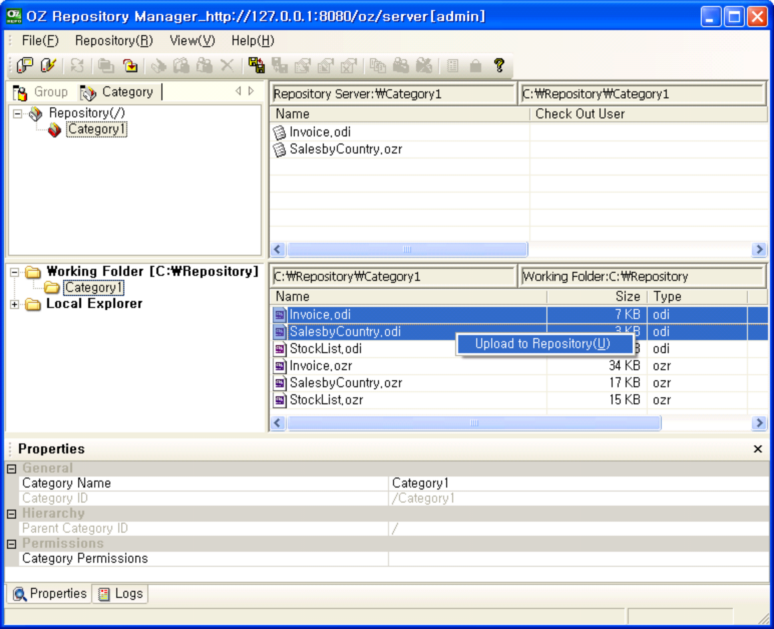
Task: Sort by Check Out User column header
Action: 648,114
